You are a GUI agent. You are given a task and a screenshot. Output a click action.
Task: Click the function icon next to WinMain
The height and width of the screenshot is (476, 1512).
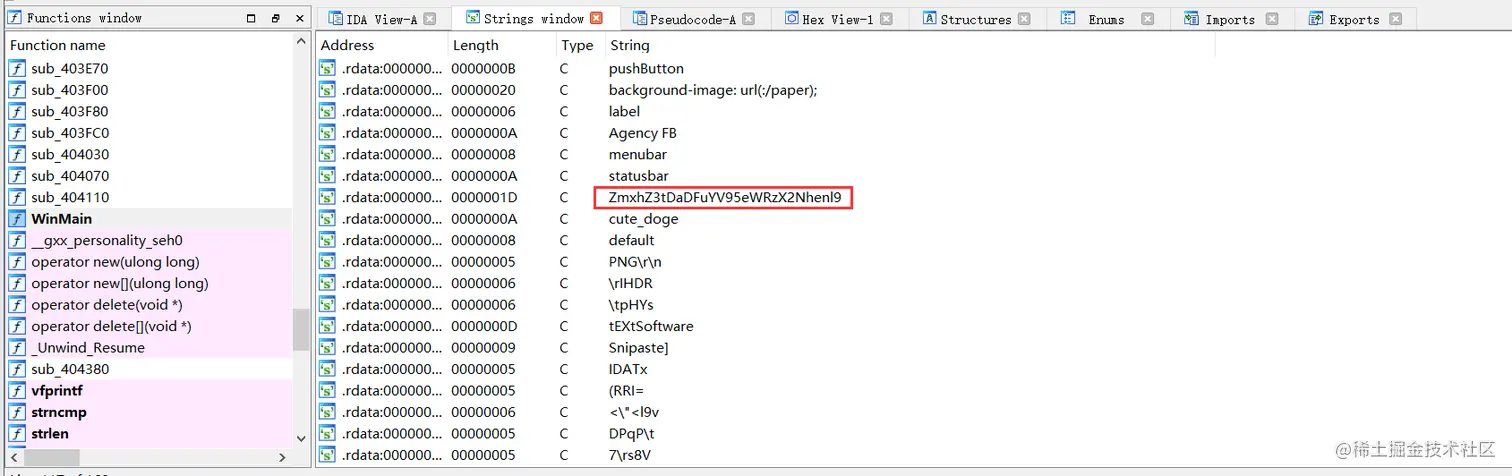(16, 219)
